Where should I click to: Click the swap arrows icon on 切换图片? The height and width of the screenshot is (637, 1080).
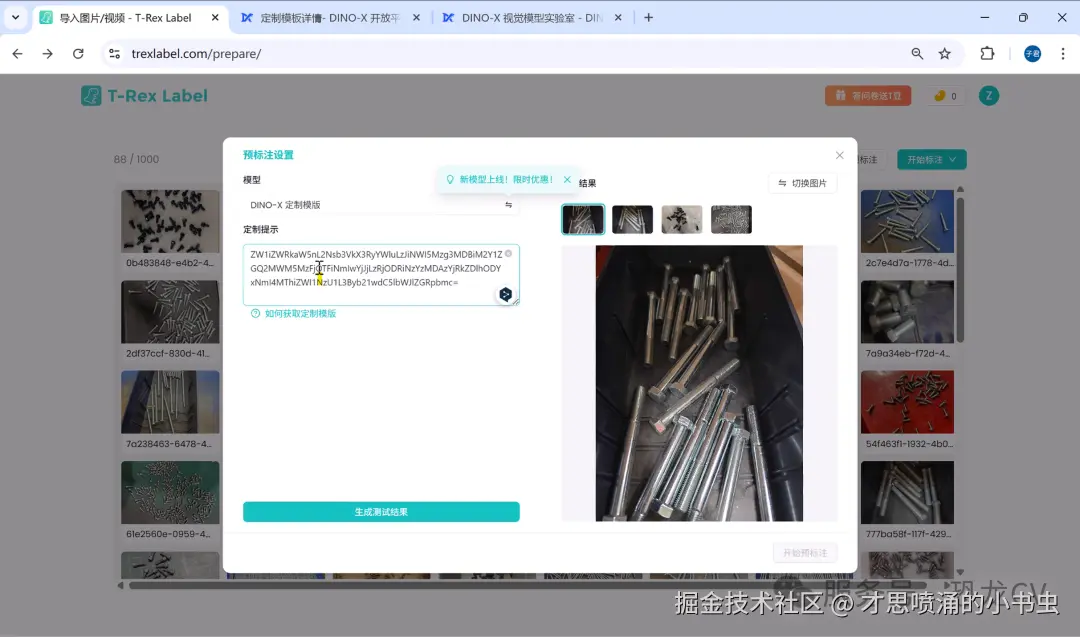point(781,184)
